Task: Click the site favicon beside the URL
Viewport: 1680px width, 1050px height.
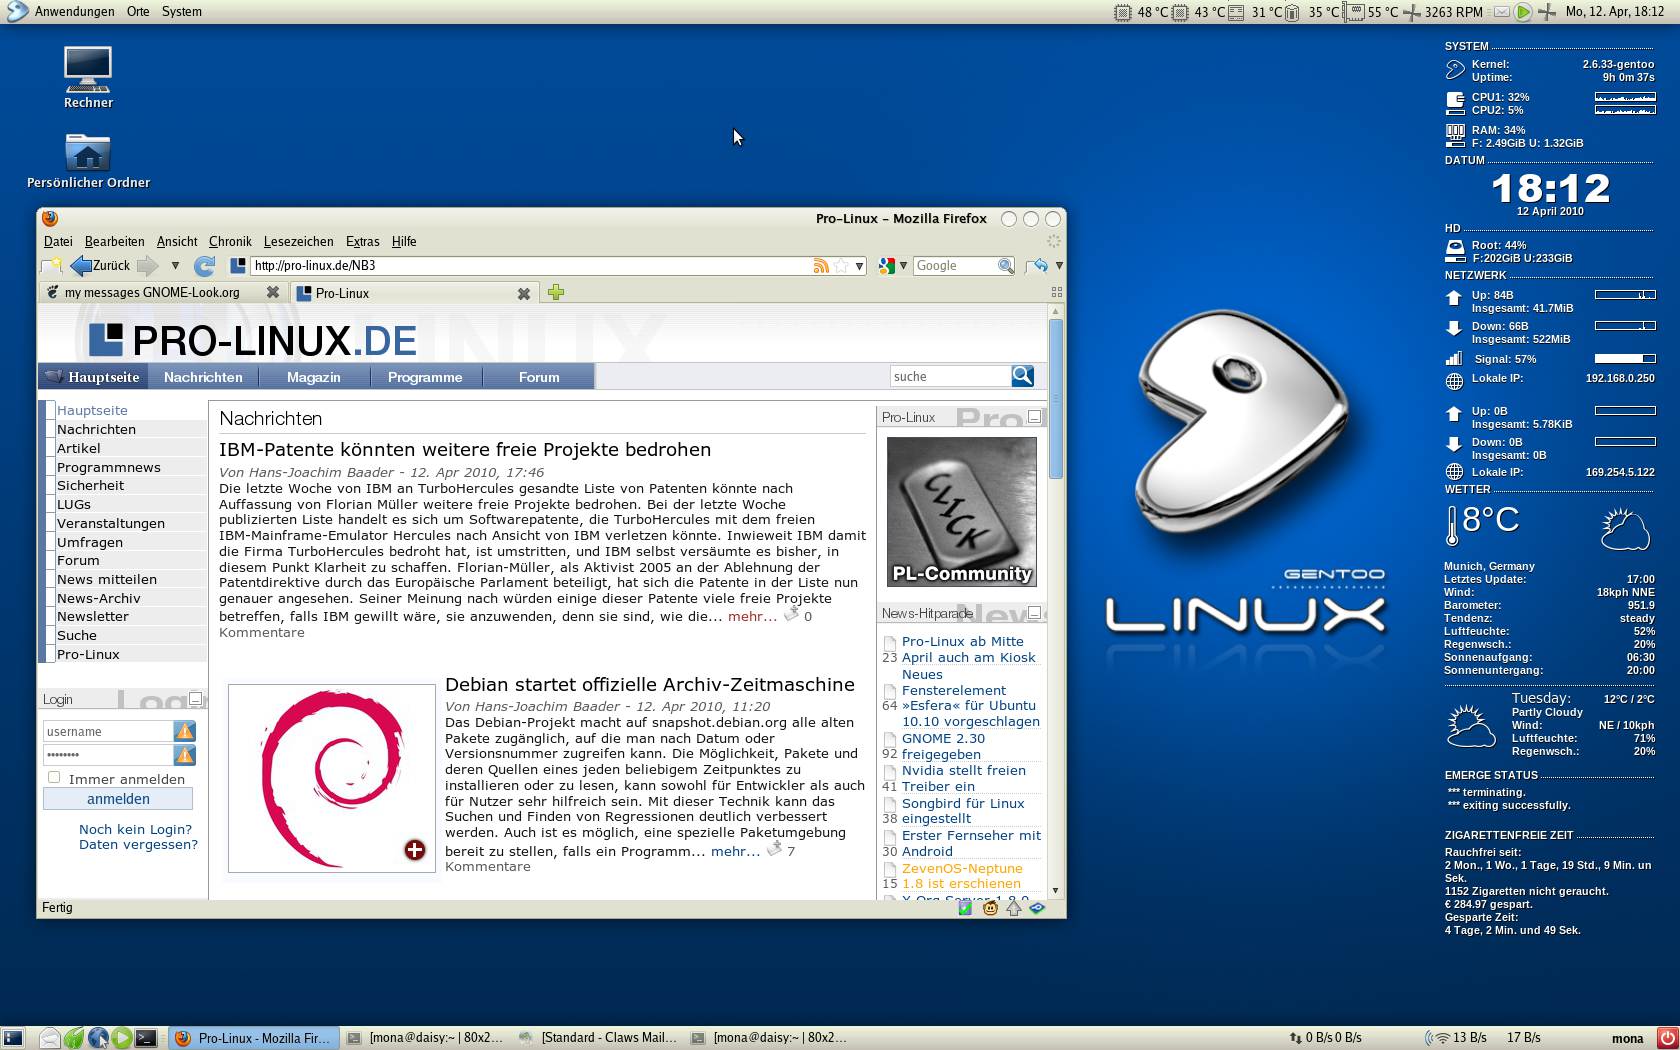Action: (x=237, y=265)
